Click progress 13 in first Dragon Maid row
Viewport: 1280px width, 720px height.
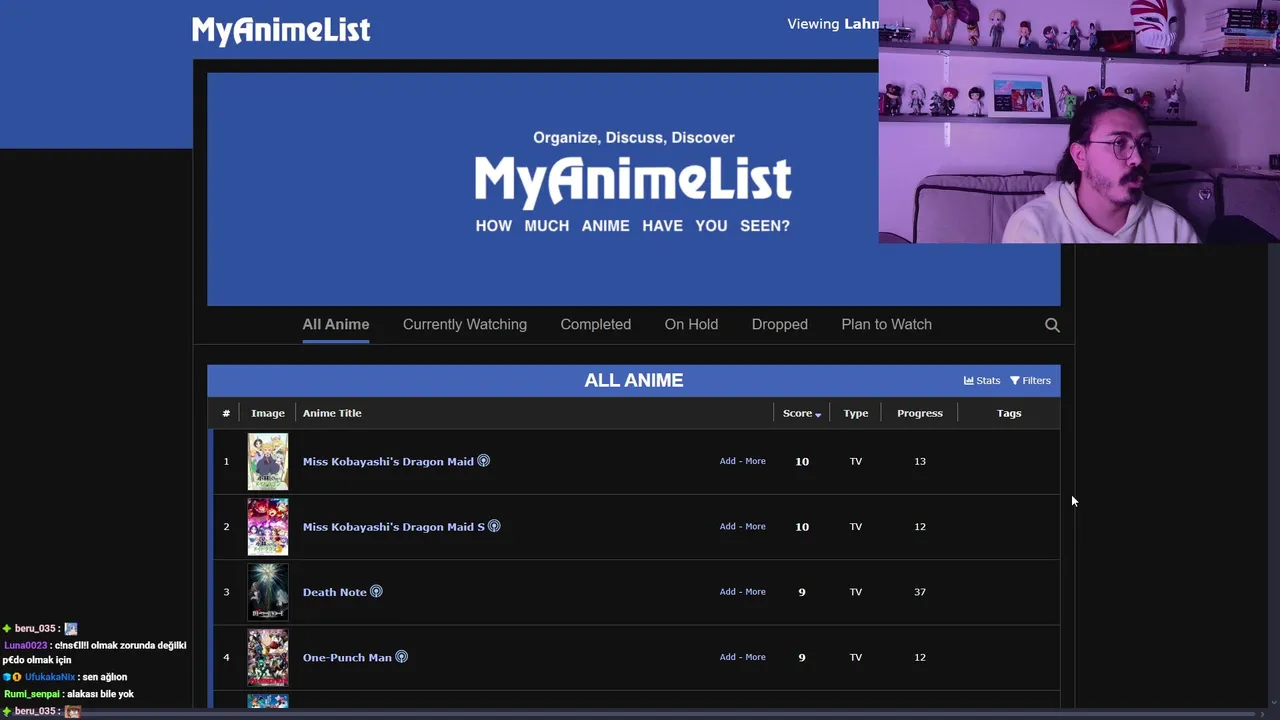click(x=920, y=461)
